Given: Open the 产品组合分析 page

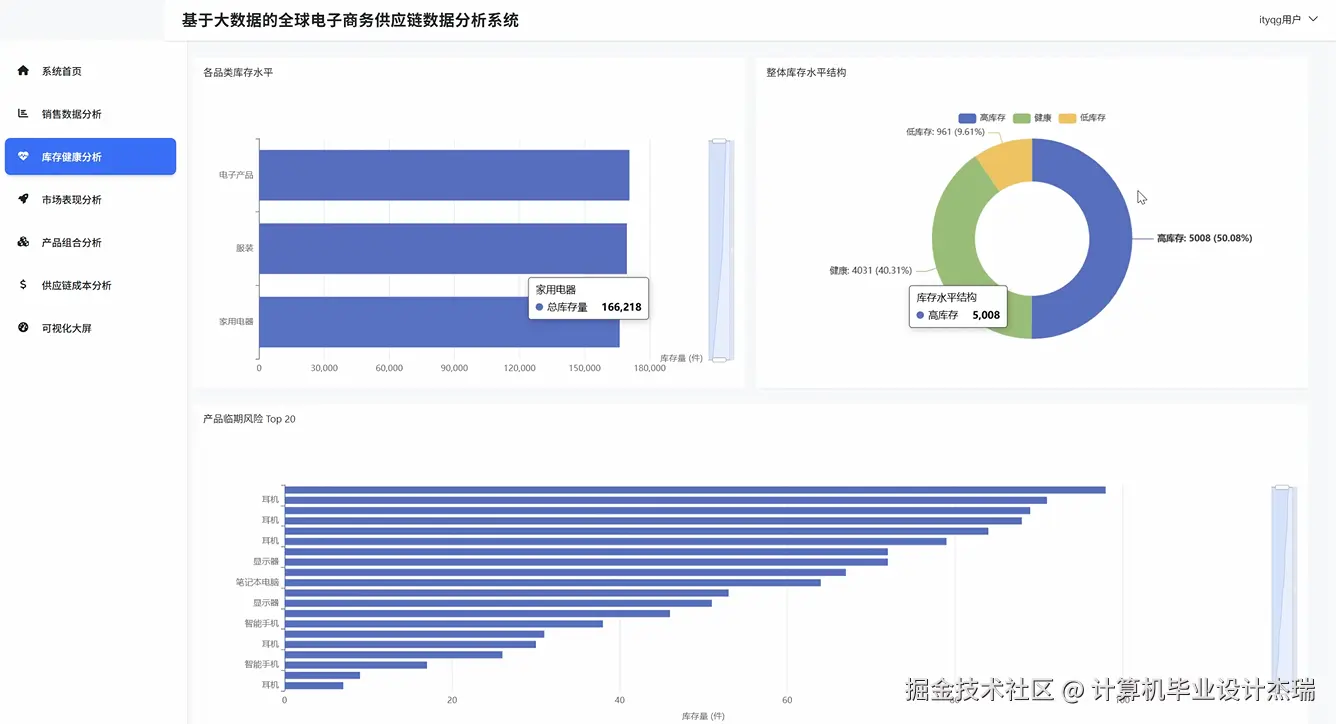Looking at the screenshot, I should (90, 243).
